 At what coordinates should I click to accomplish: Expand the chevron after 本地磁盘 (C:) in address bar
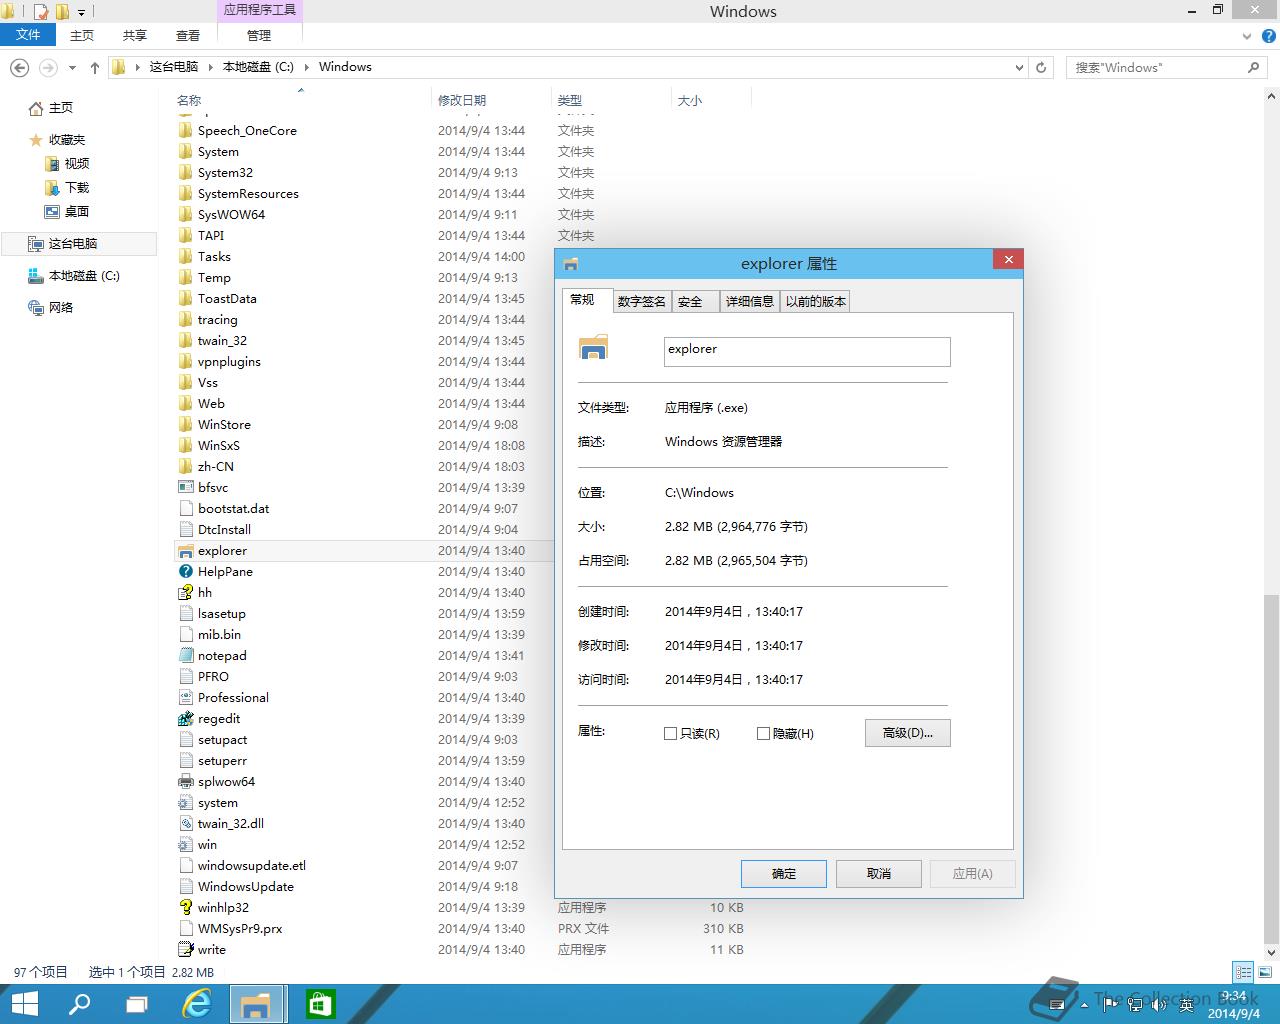[306, 68]
